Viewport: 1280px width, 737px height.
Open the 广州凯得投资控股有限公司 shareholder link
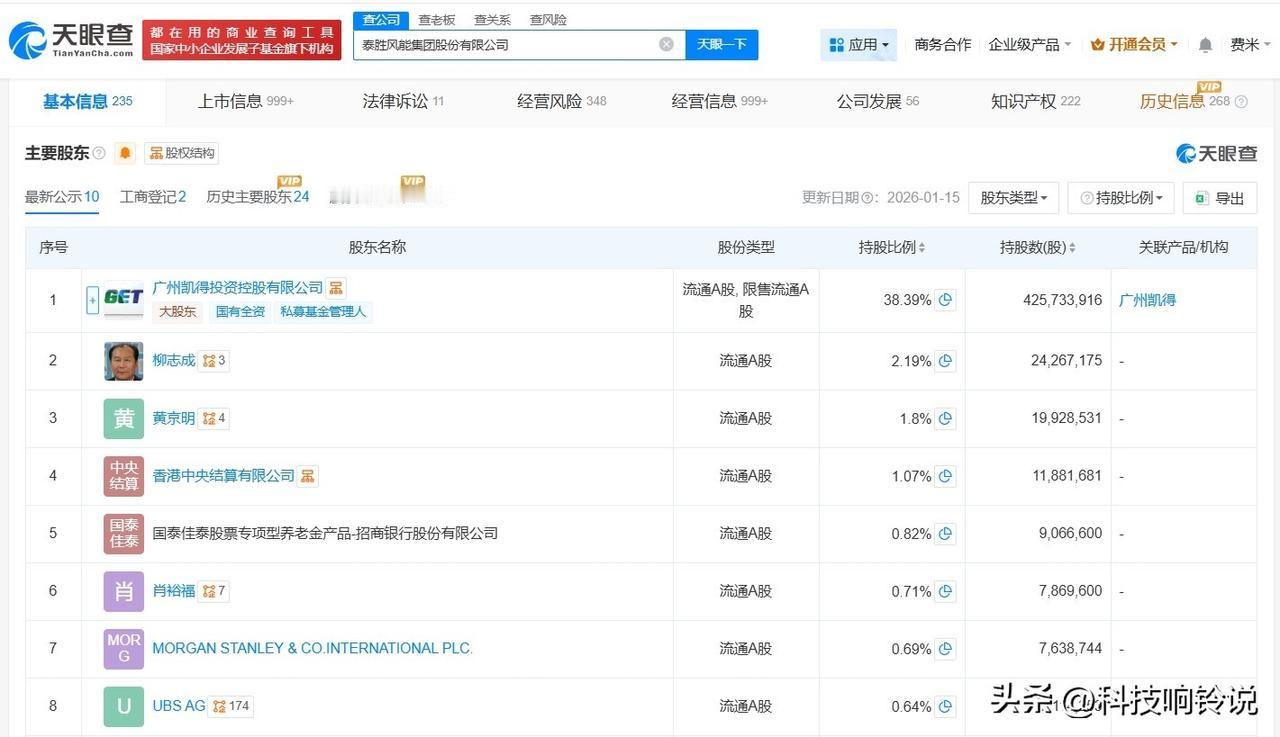click(x=238, y=288)
